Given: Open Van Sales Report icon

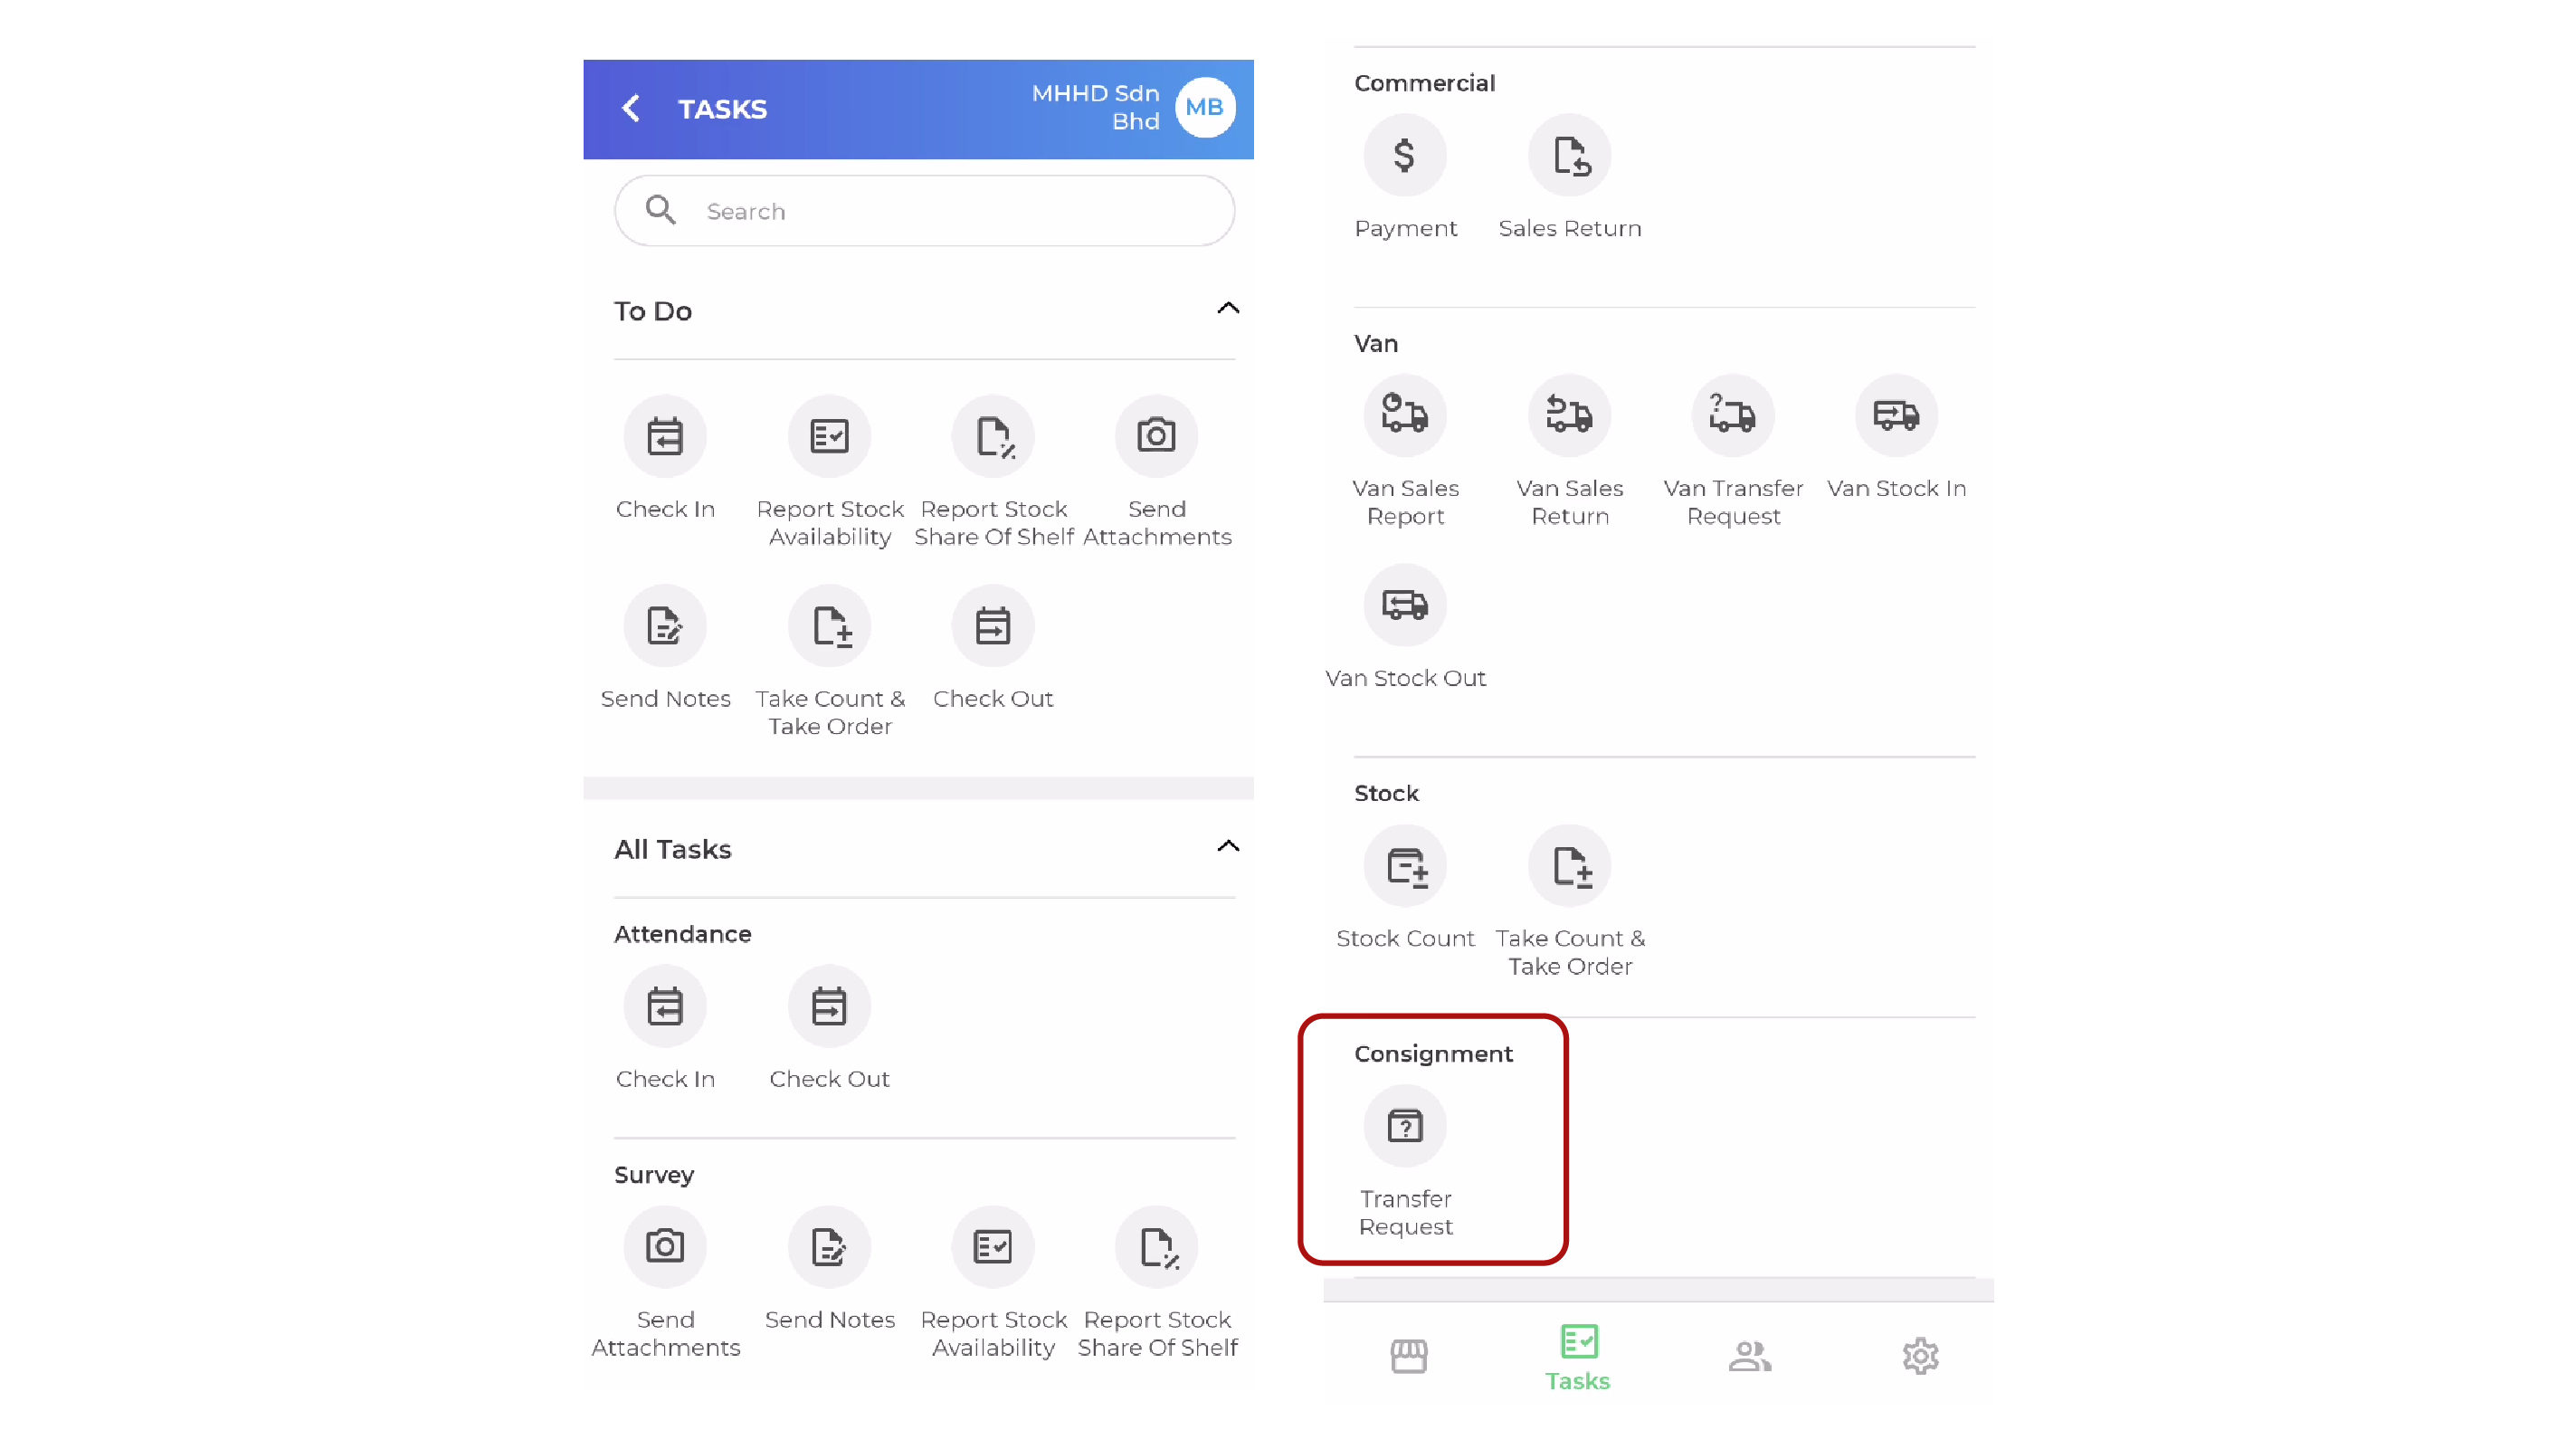Looking at the screenshot, I should click(1405, 415).
